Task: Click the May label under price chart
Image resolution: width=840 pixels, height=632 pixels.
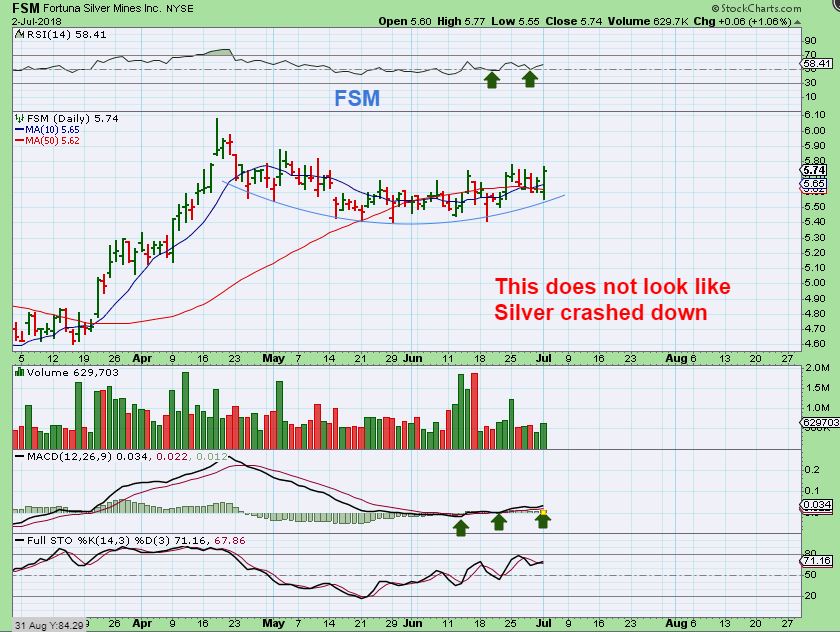Action: click(x=273, y=358)
